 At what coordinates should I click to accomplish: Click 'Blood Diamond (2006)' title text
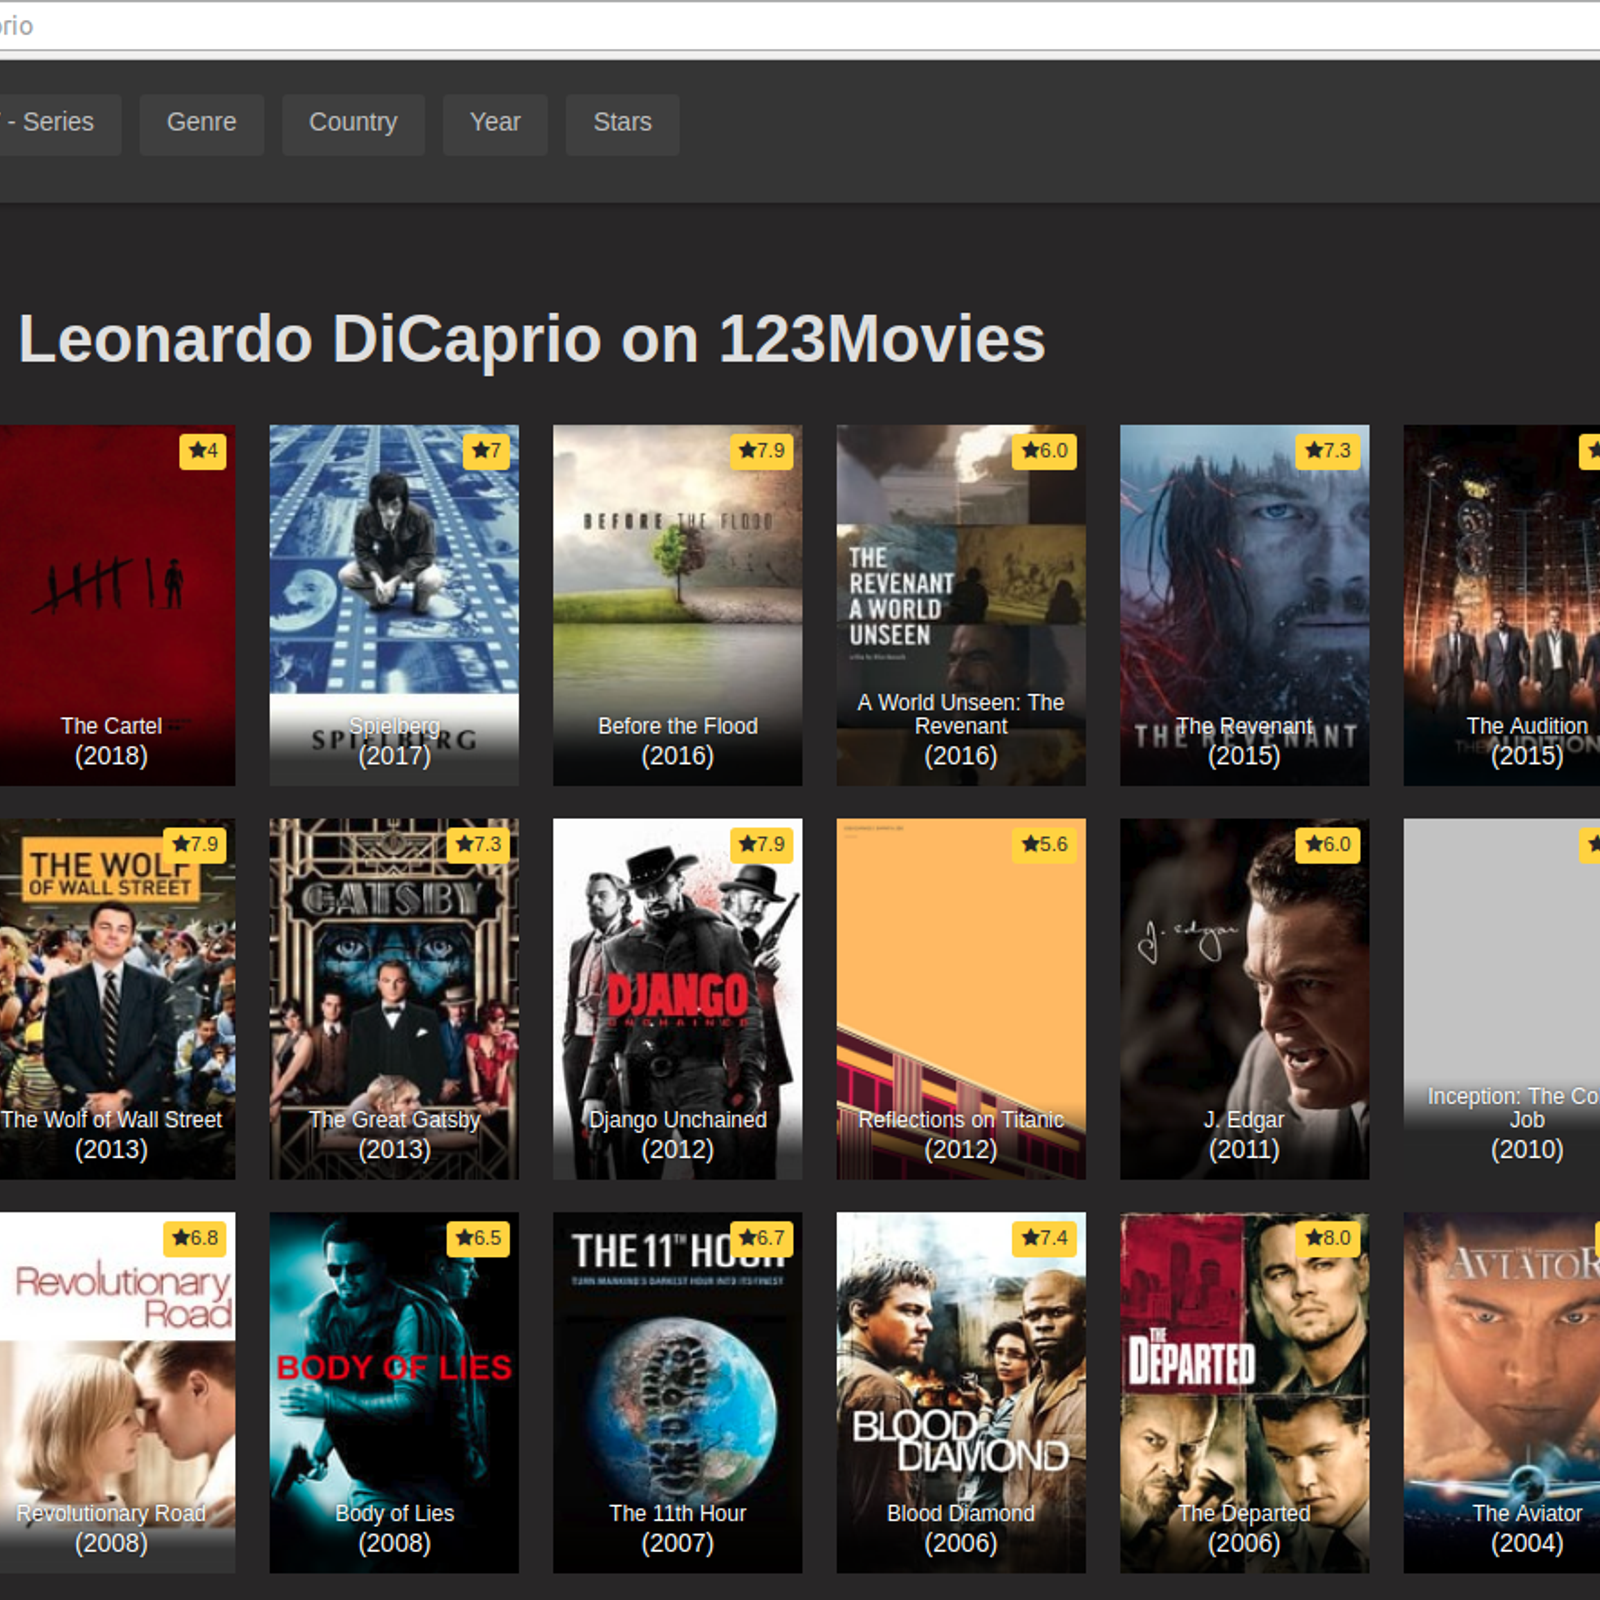(961, 1529)
